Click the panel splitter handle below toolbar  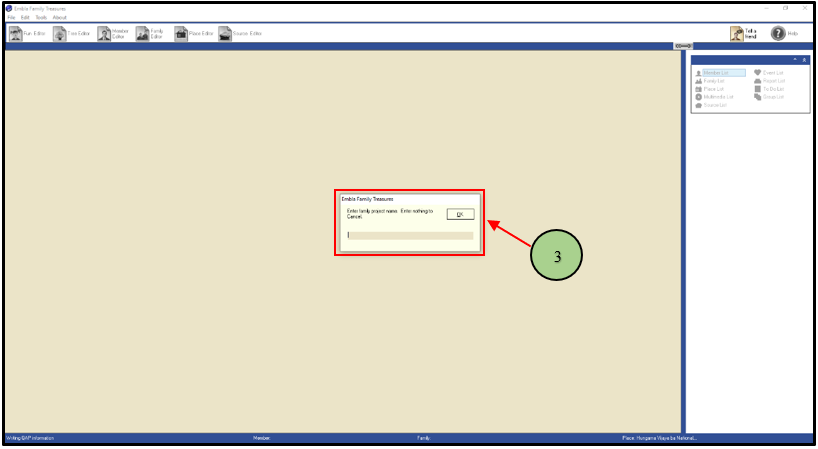click(683, 46)
